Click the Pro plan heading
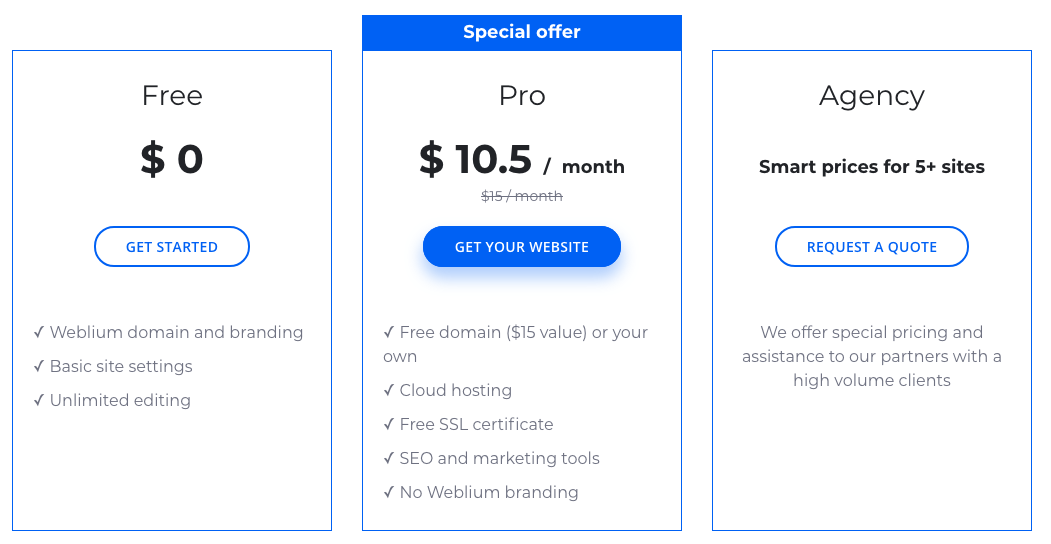1051x544 pixels. pos(521,96)
